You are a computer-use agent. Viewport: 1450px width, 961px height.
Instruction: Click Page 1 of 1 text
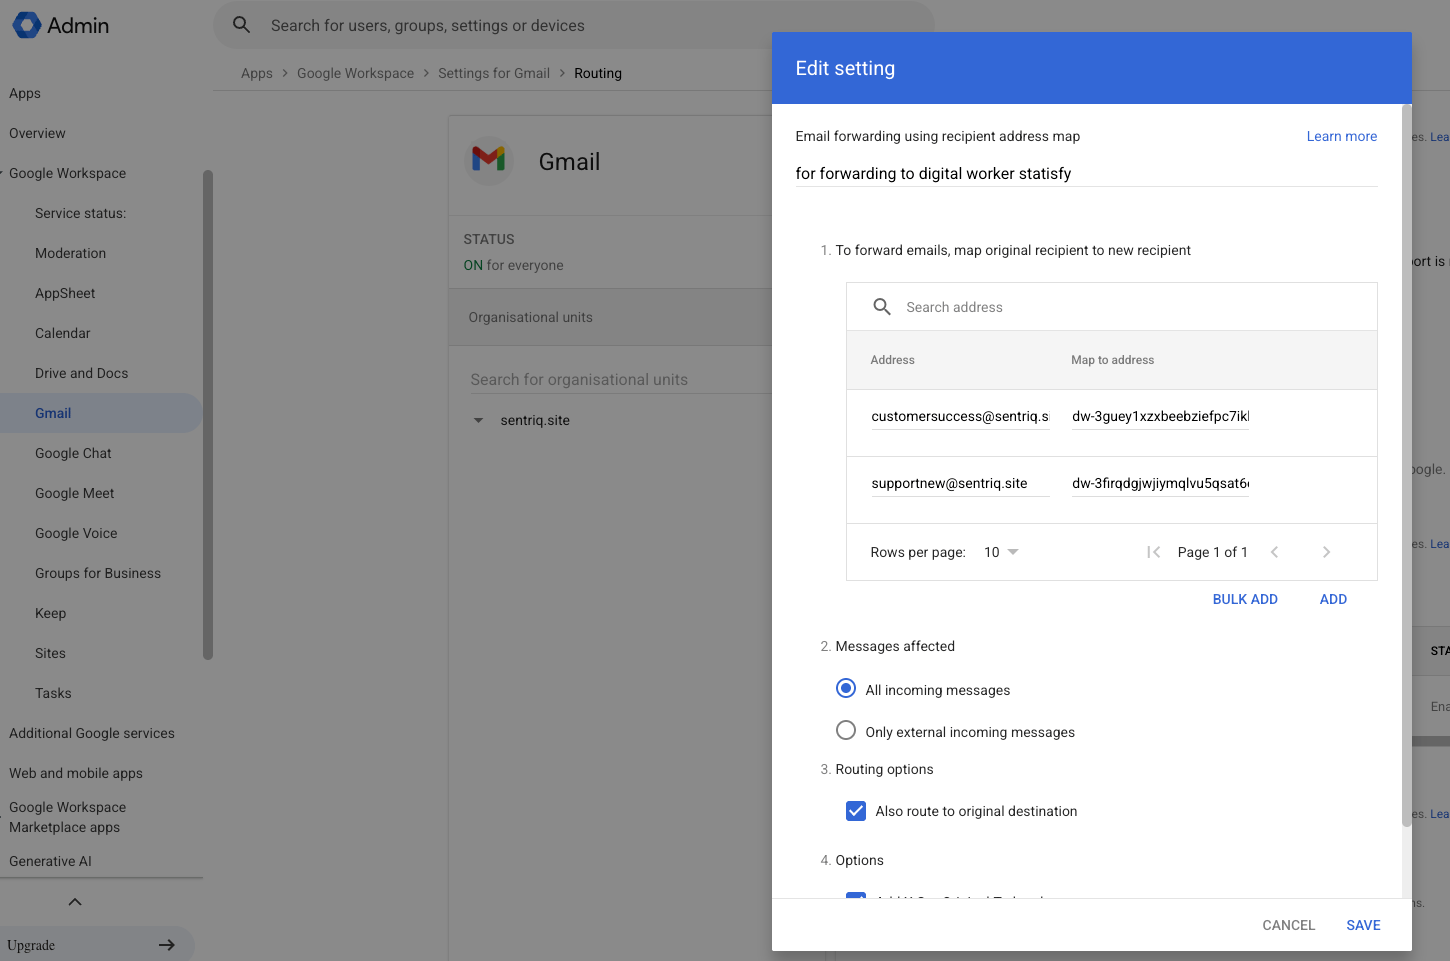(1212, 552)
